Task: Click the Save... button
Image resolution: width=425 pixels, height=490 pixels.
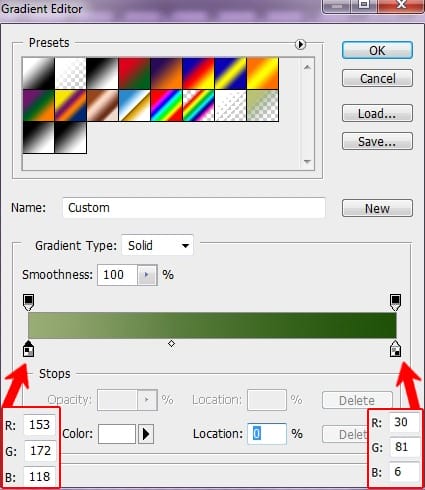Action: click(x=377, y=141)
